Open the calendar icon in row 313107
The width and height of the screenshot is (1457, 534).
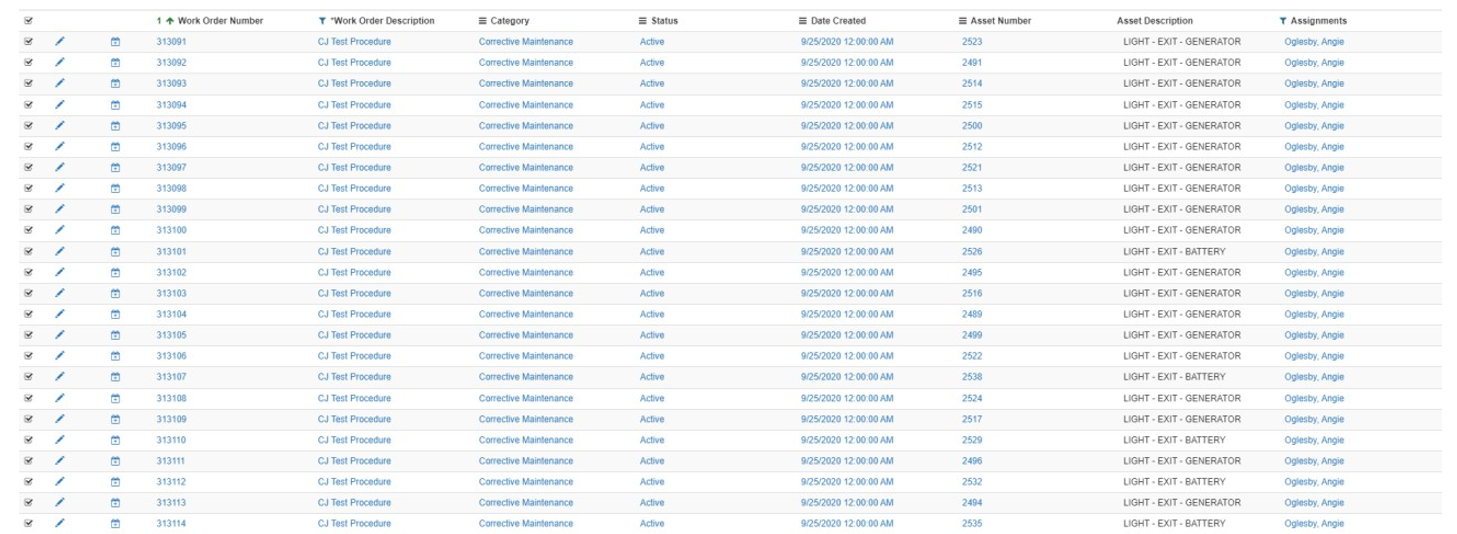(115, 377)
